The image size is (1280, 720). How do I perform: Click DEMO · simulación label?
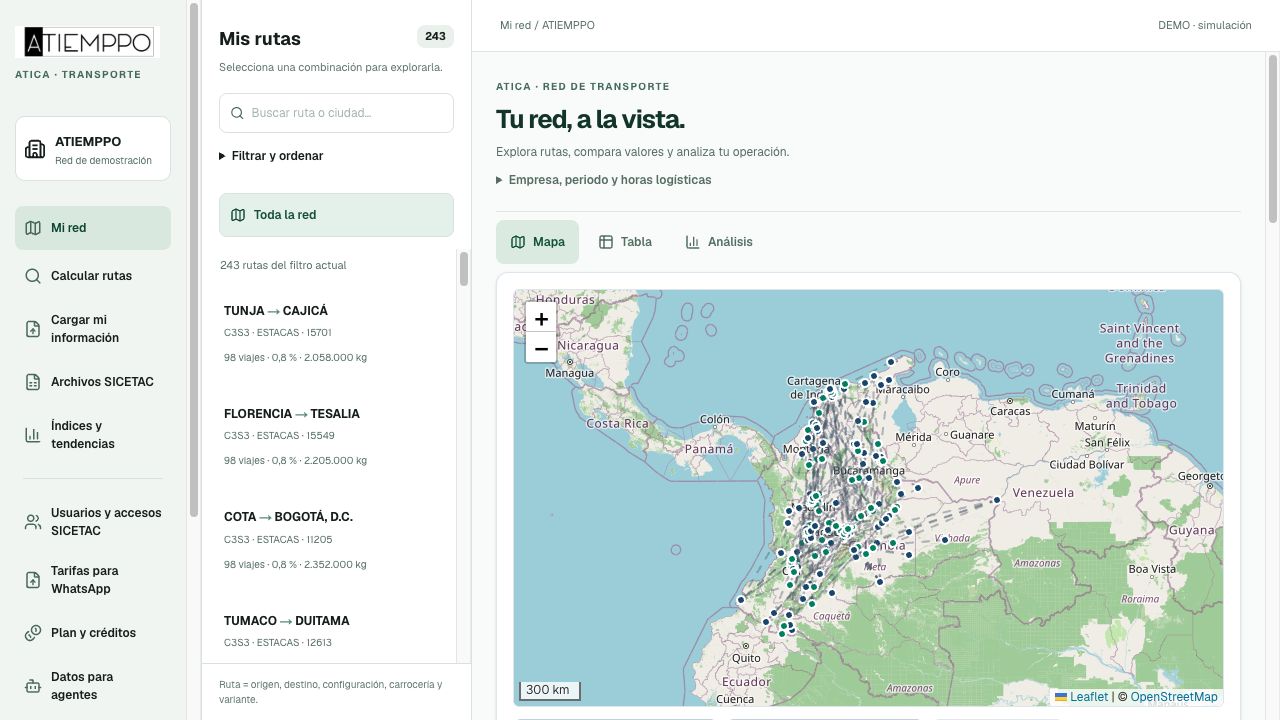[1205, 25]
